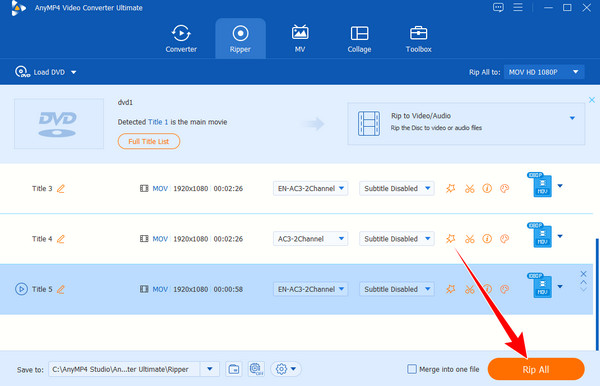Open Title 3 audio track dropdown
The image size is (600, 386).
pos(310,188)
